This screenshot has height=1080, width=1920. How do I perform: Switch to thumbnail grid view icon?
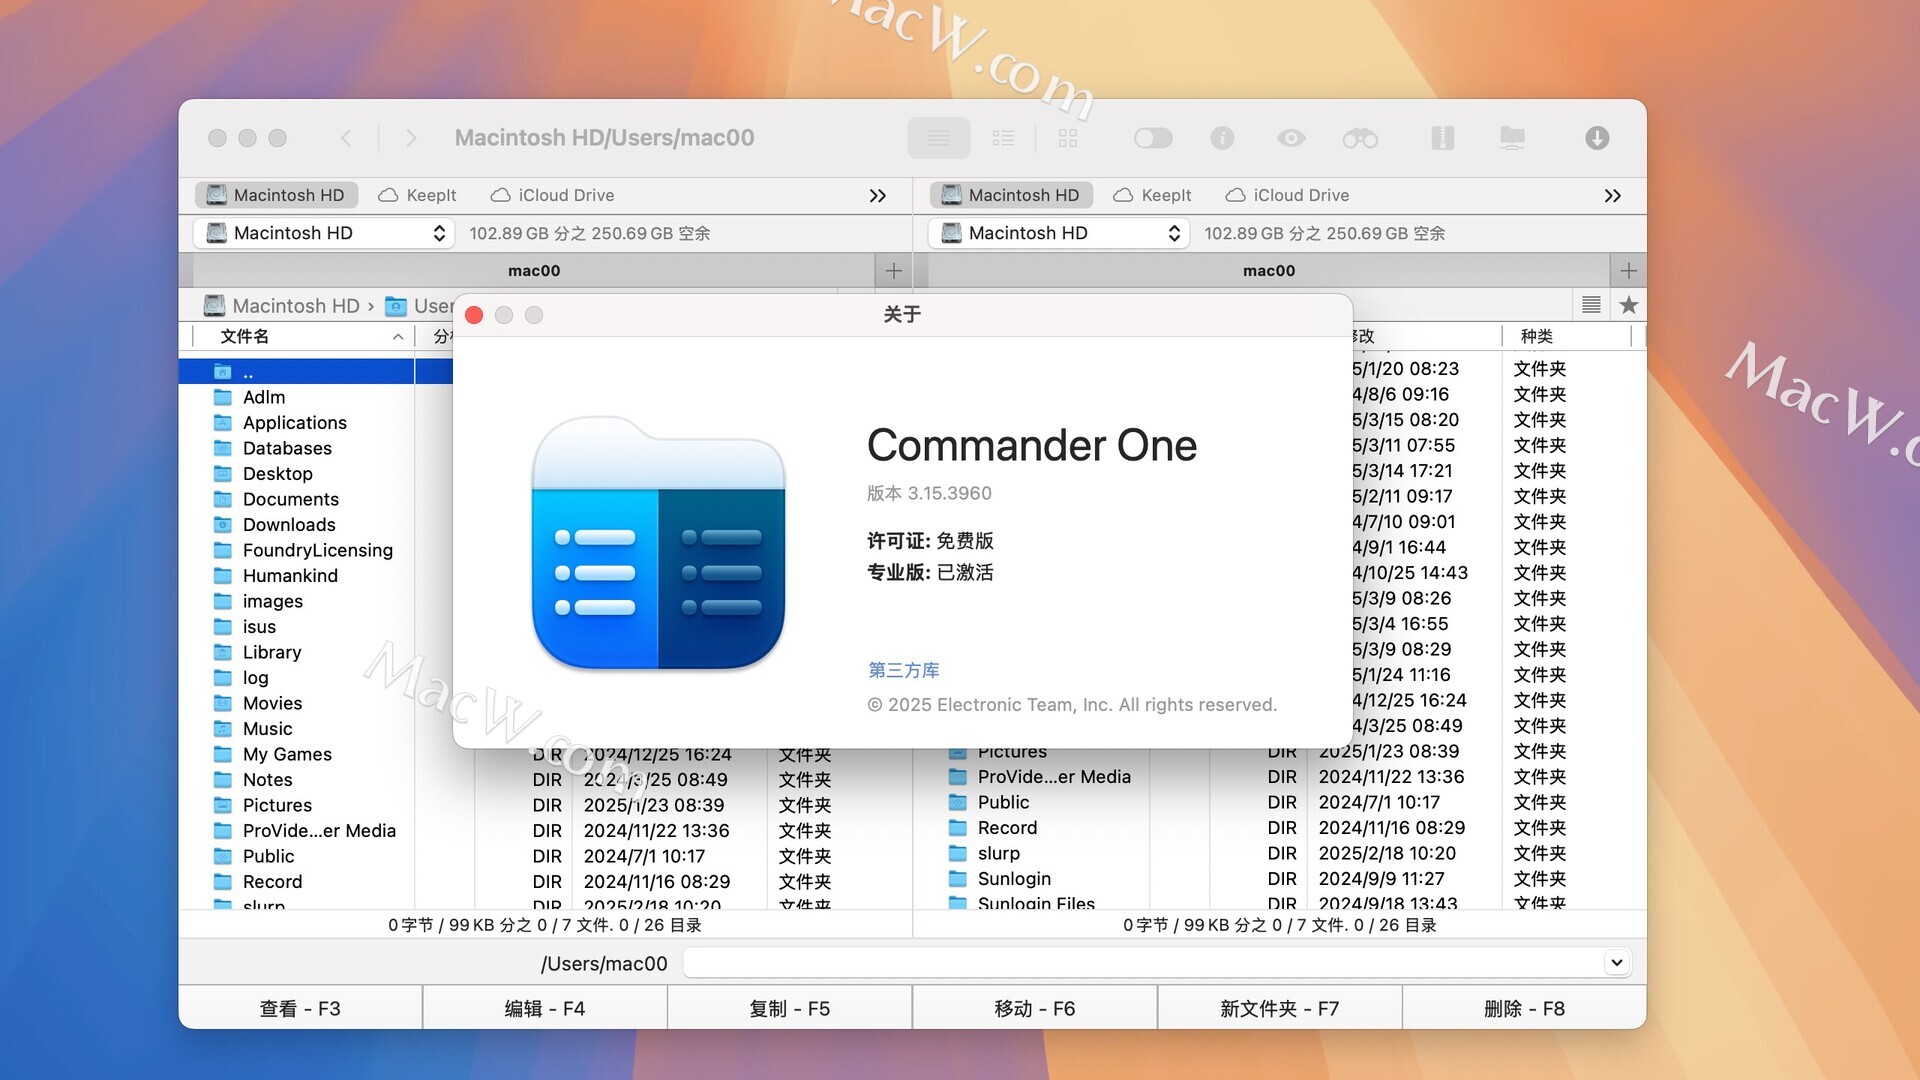(x=1068, y=138)
